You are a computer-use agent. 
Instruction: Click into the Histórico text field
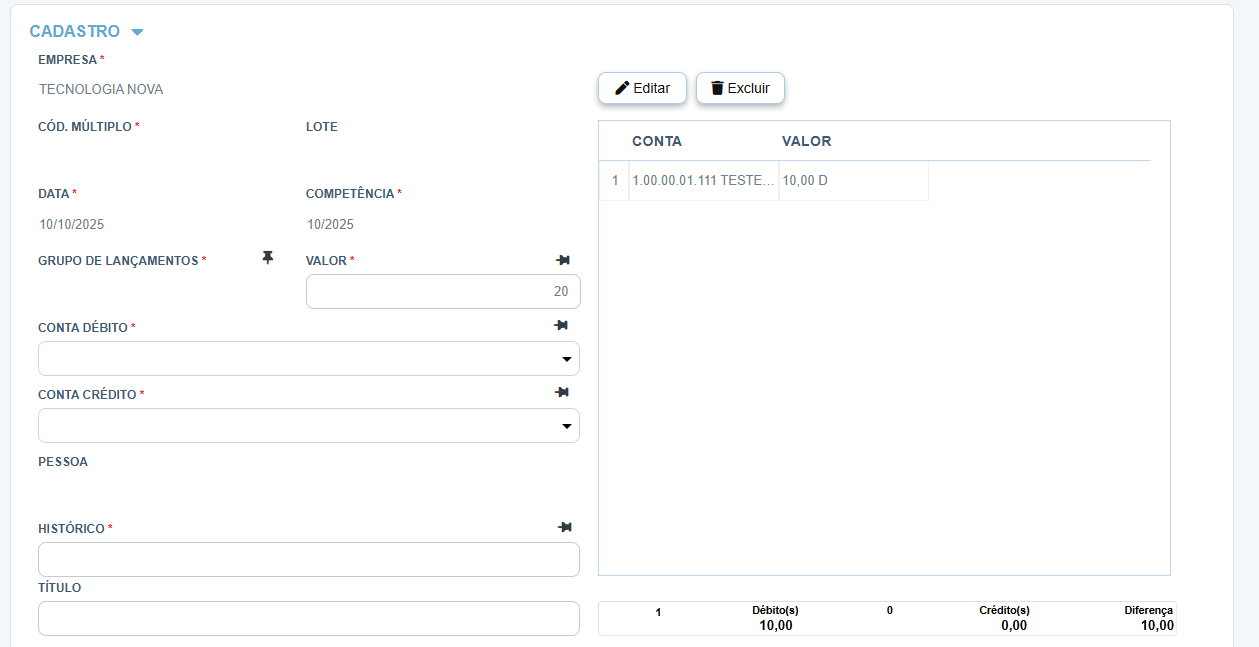[x=308, y=560]
